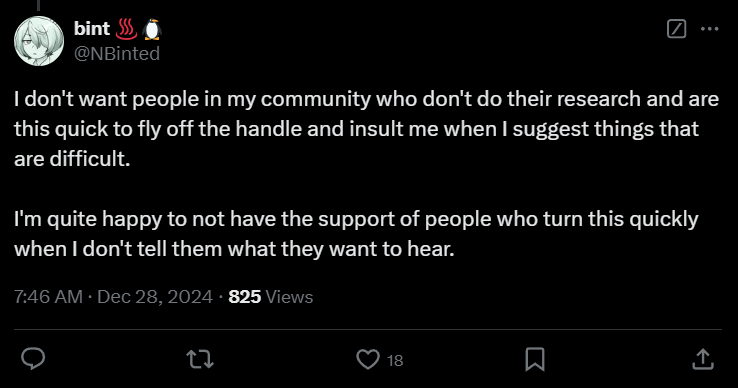Bookmark this post with the bookmark icon

pos(535,360)
